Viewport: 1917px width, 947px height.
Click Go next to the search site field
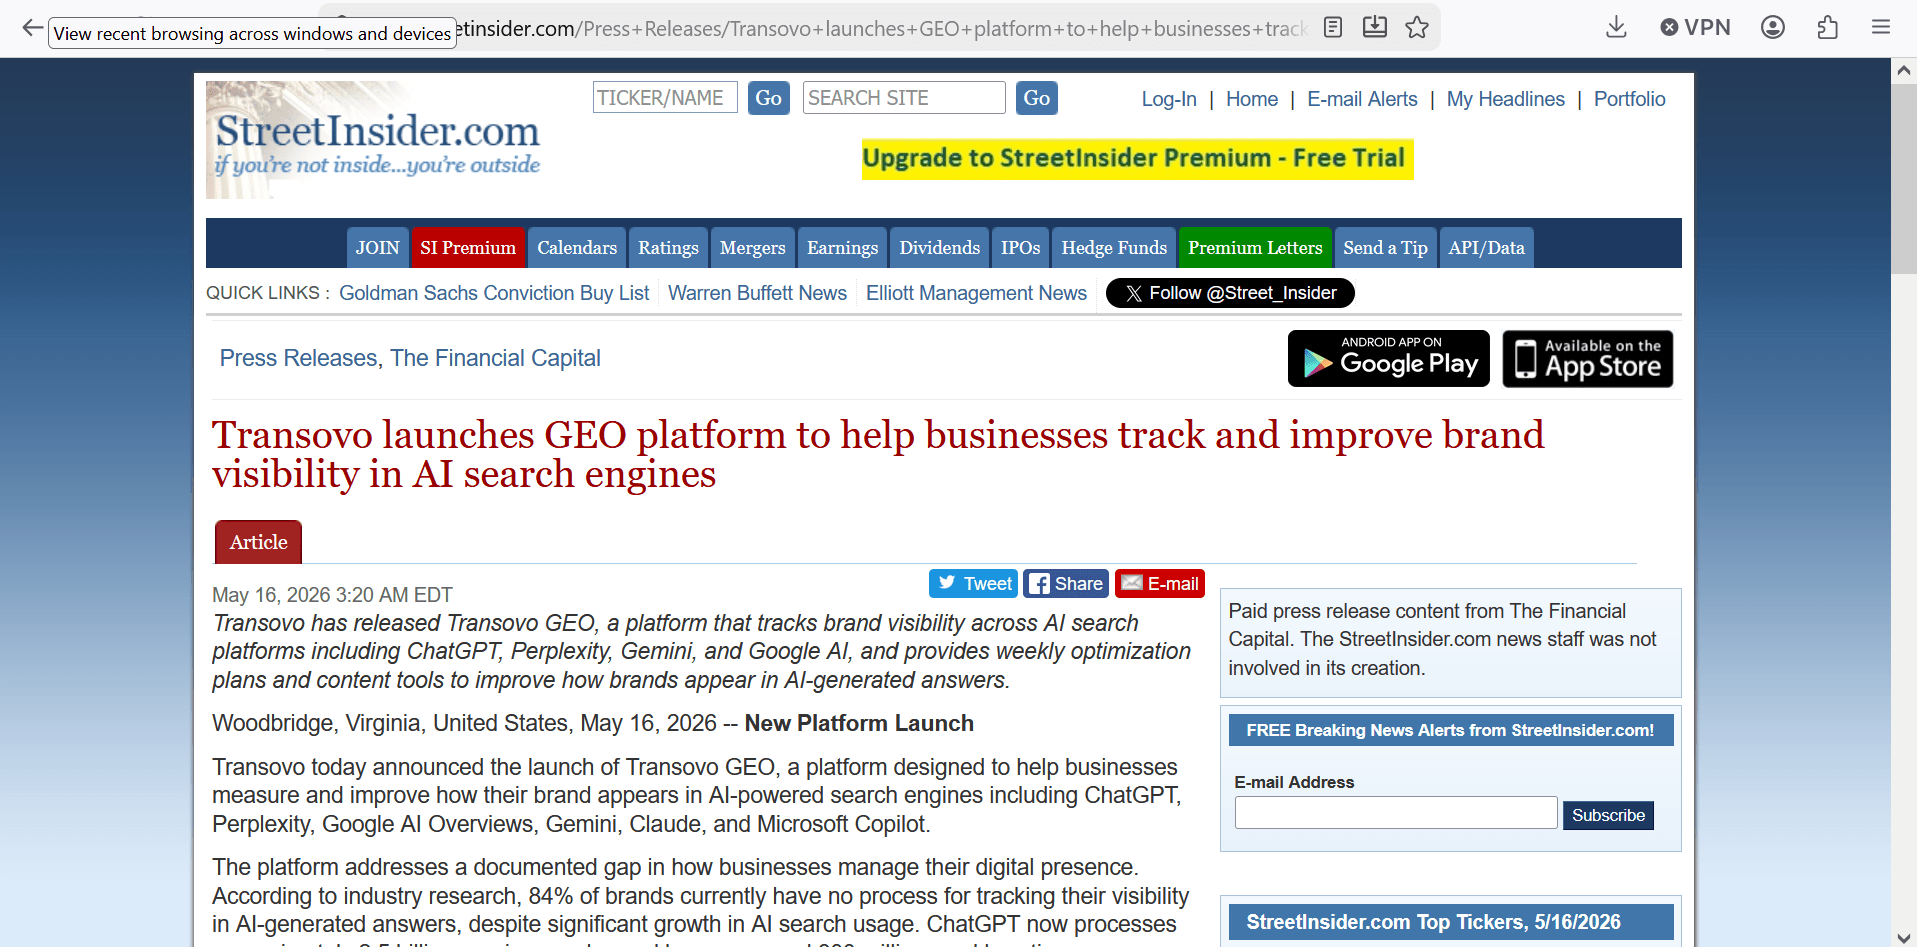[1037, 98]
